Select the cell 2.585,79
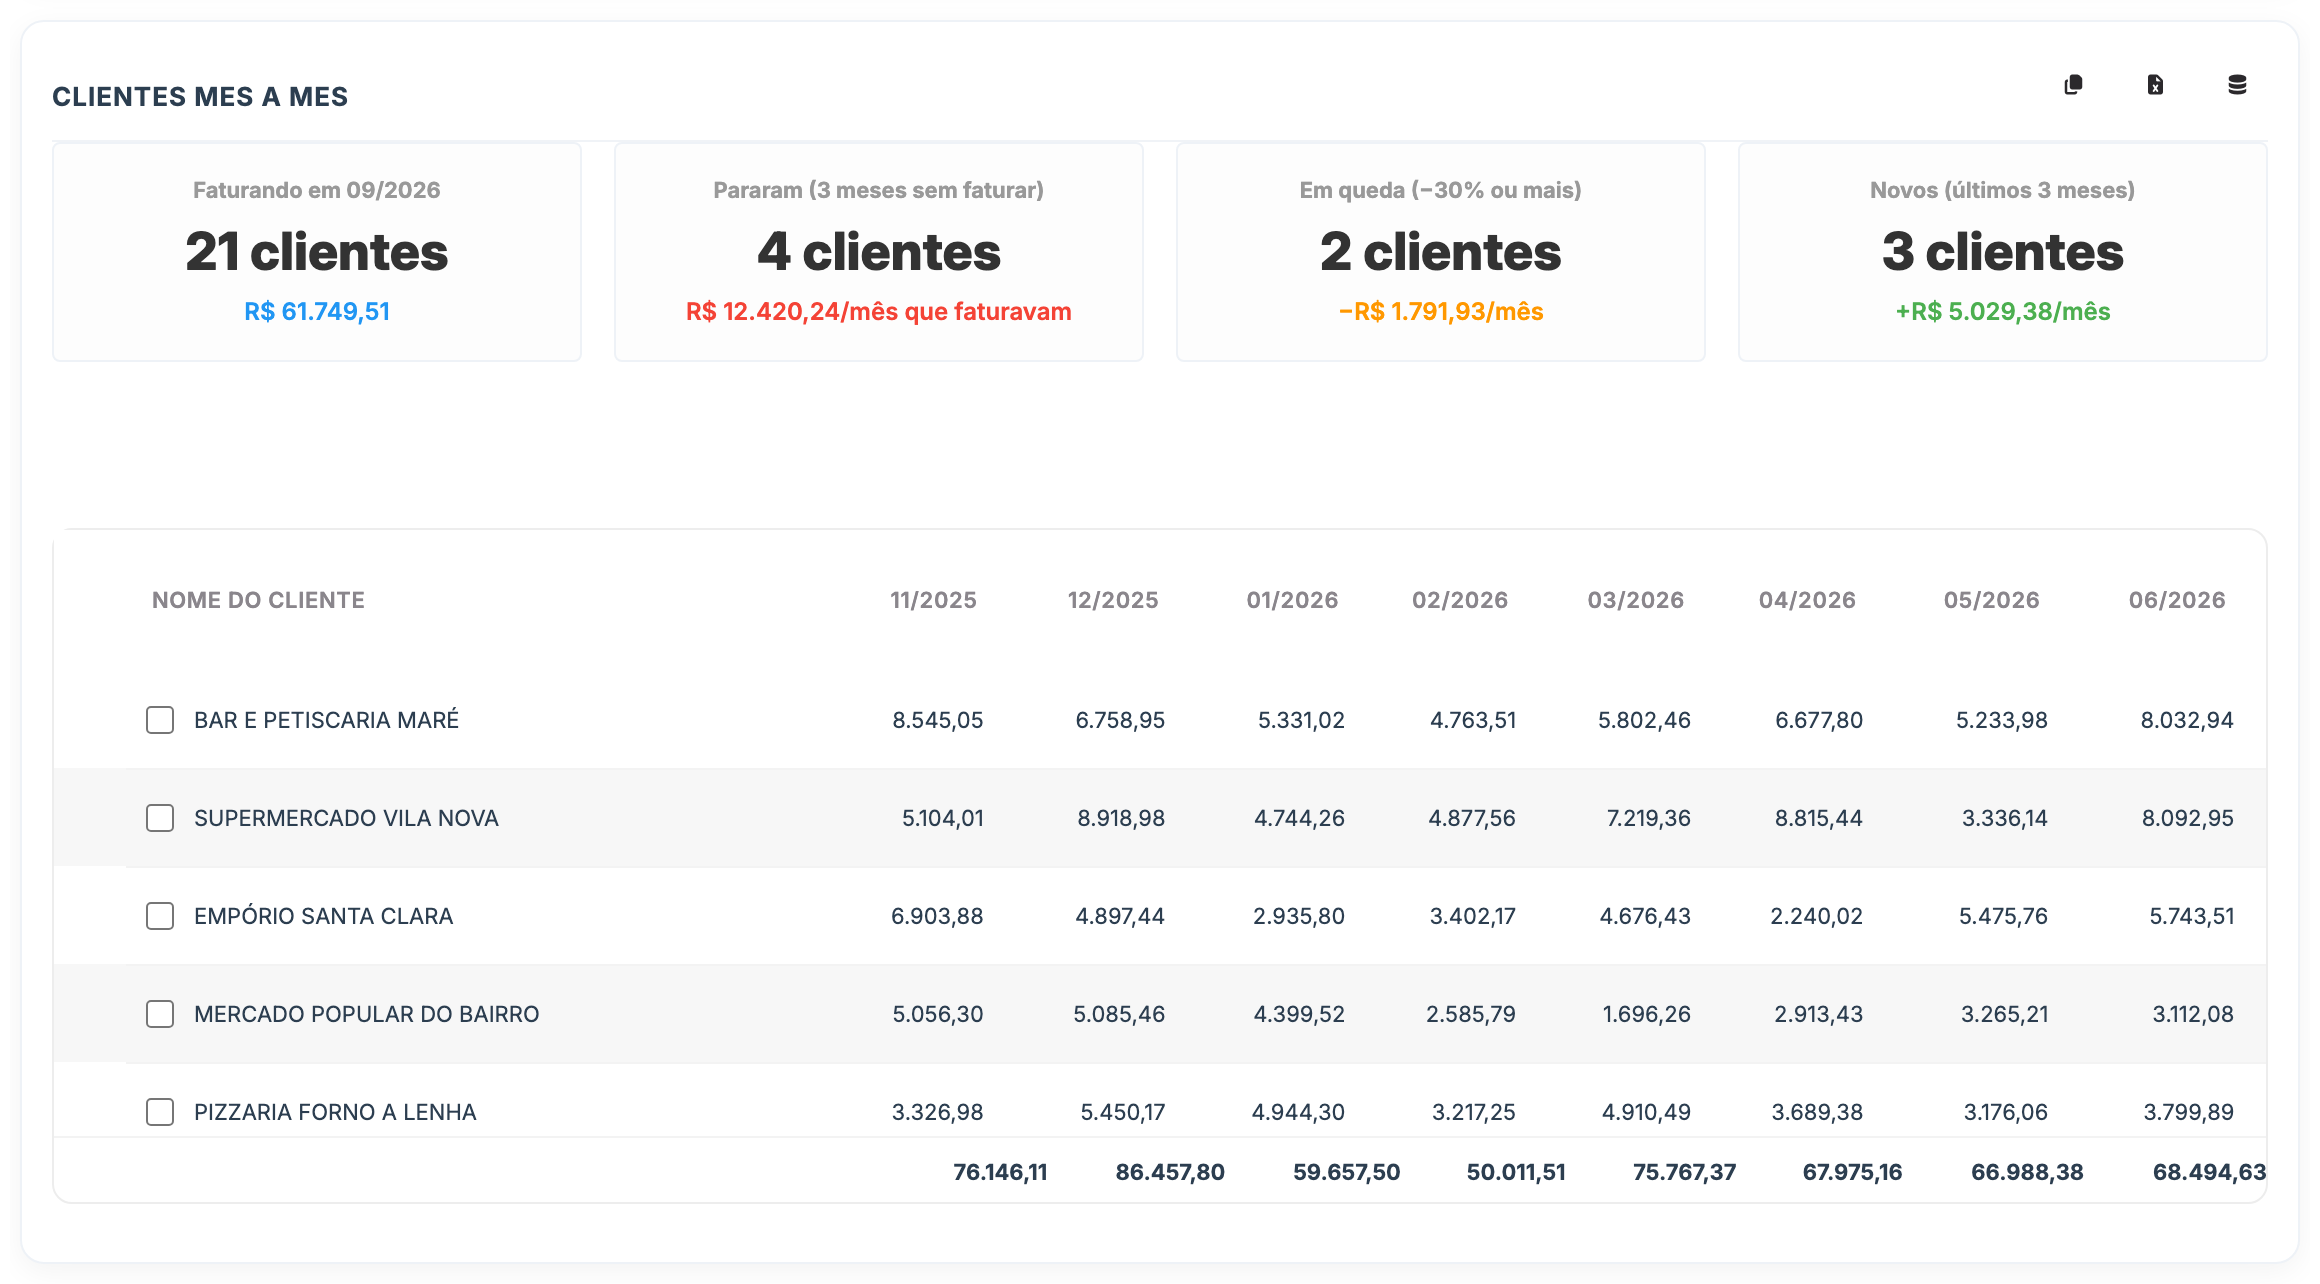 click(1471, 1014)
